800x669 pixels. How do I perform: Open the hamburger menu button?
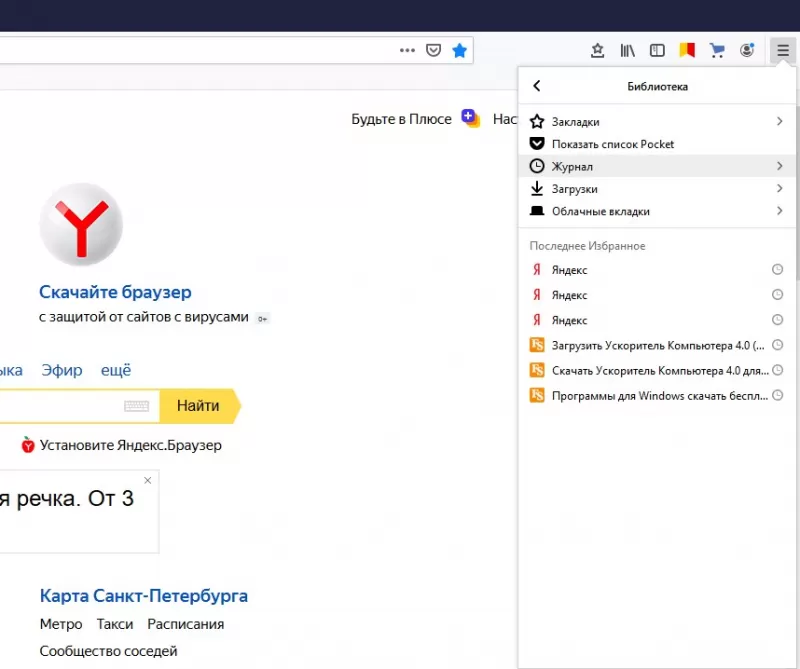pyautogui.click(x=782, y=50)
